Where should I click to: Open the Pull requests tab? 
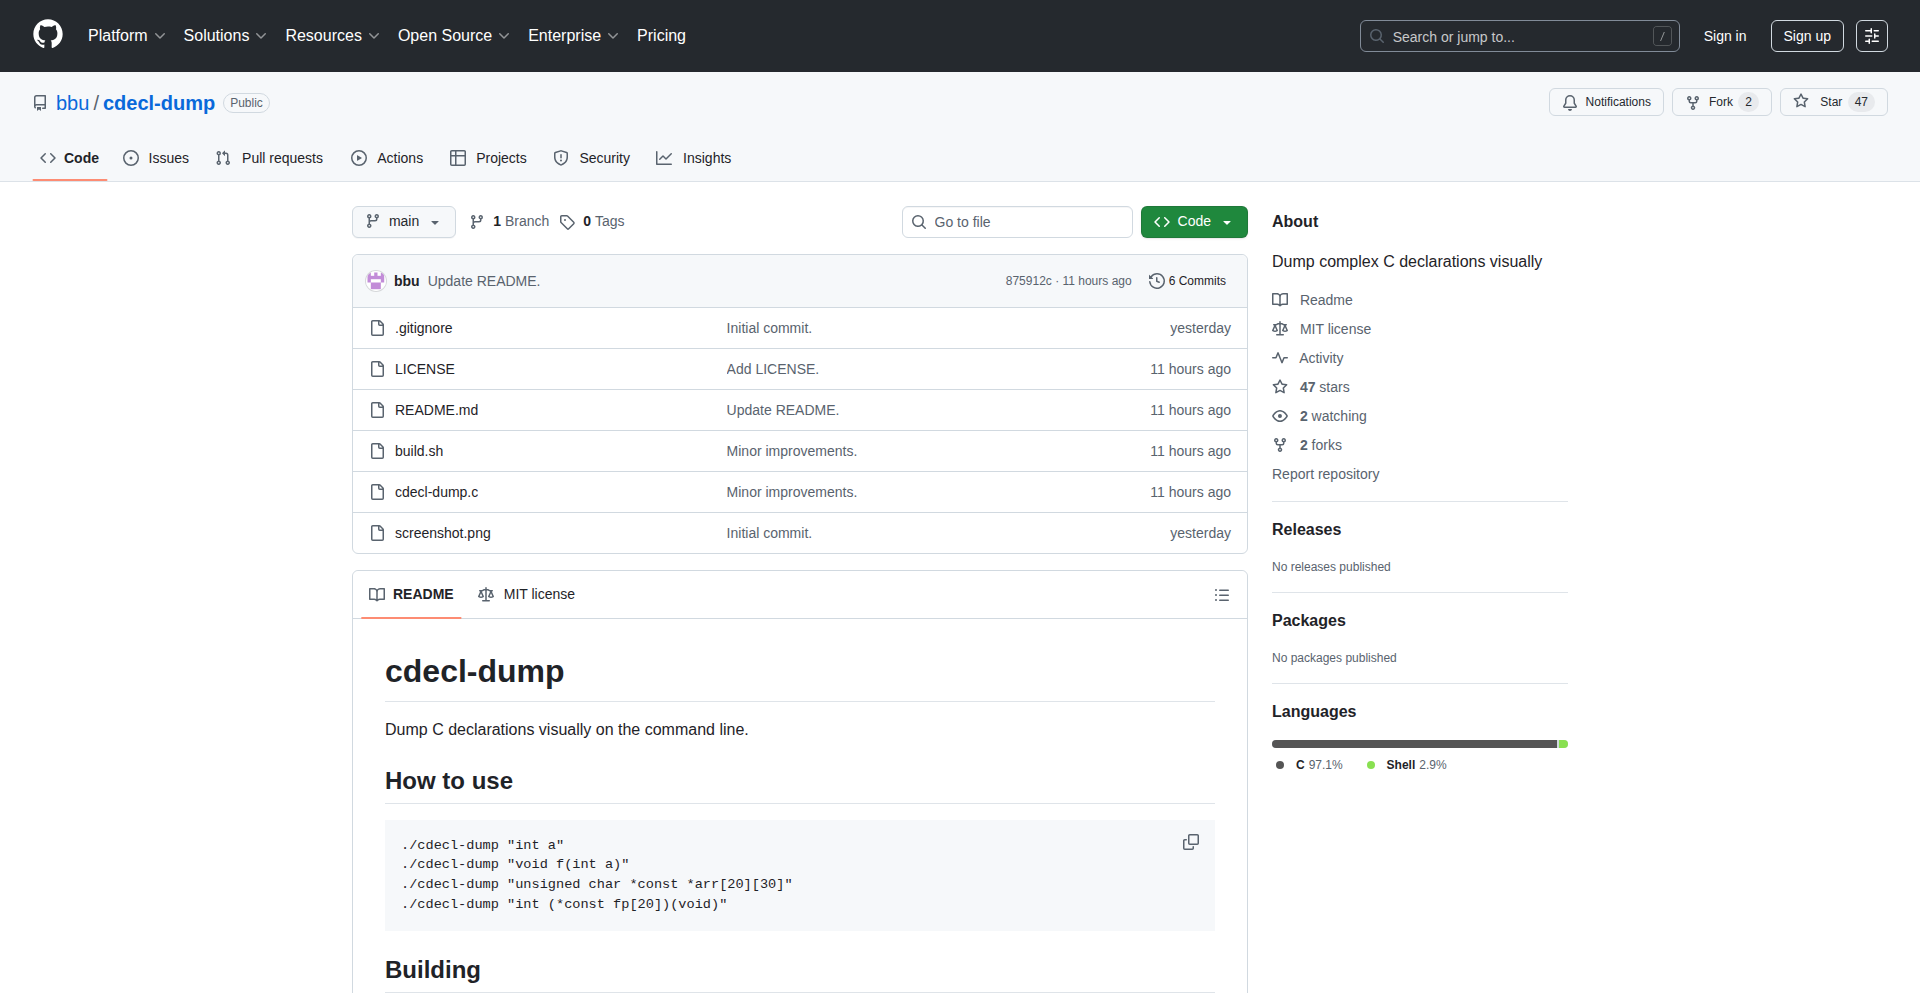click(270, 158)
